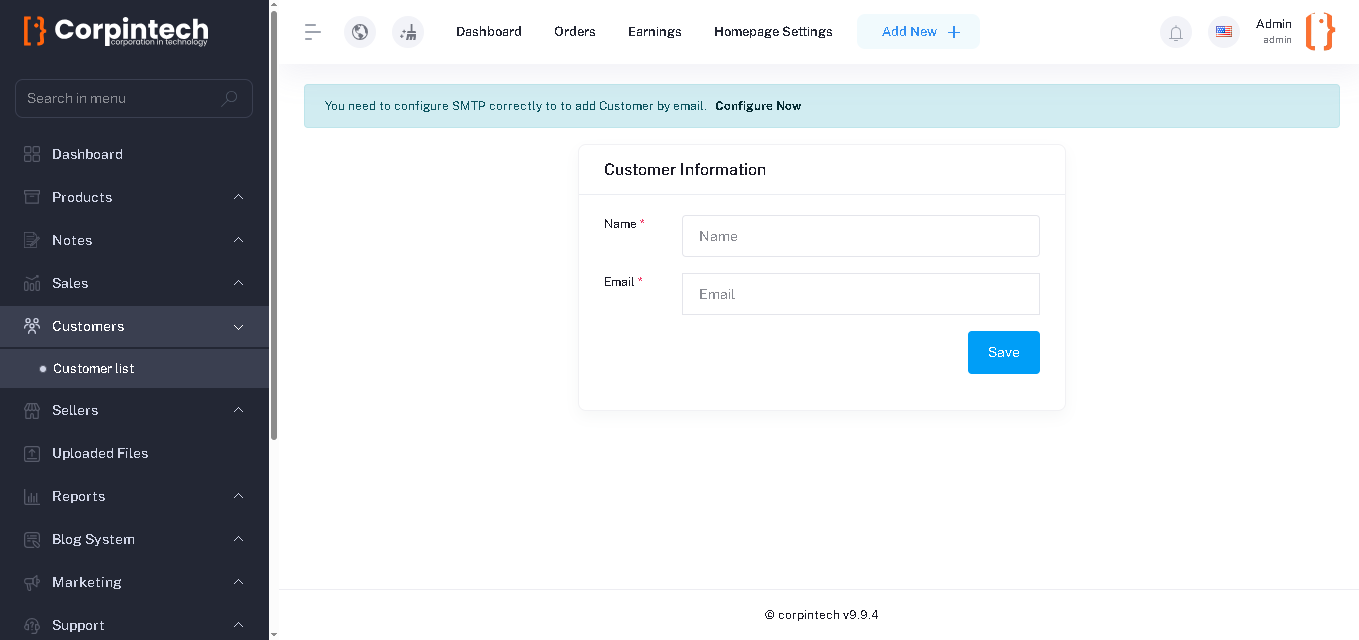Viewport: 1359px width, 640px height.
Task: Click the US flag language icon
Action: (x=1224, y=32)
